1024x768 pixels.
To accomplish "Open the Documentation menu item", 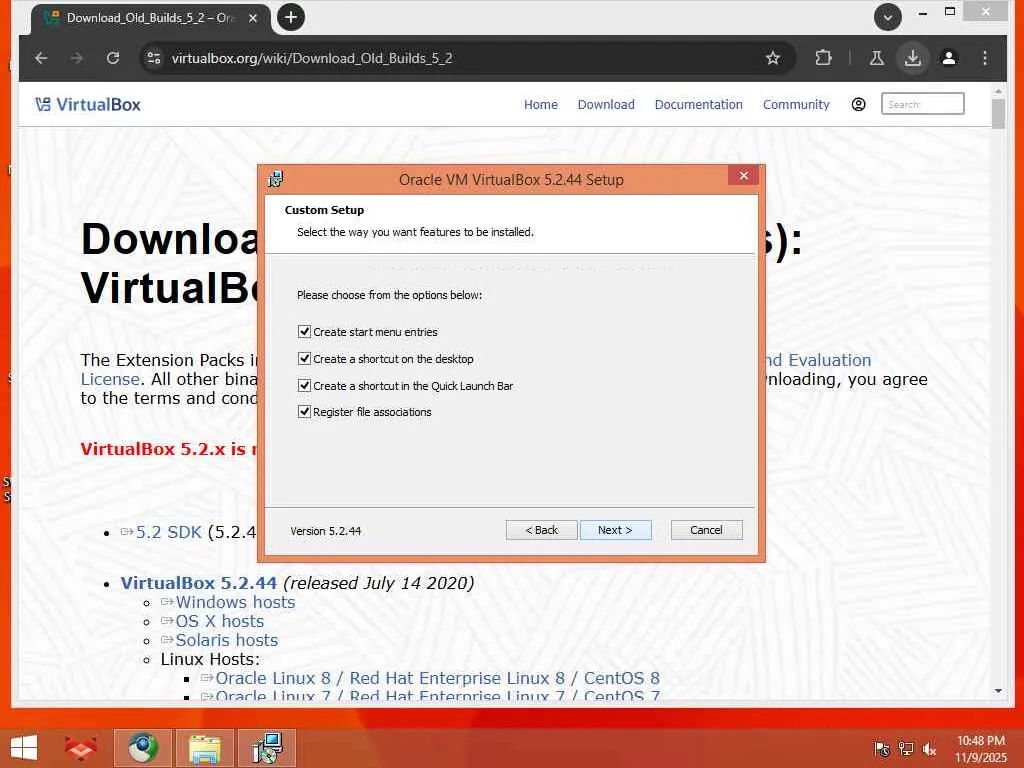I will click(x=699, y=104).
